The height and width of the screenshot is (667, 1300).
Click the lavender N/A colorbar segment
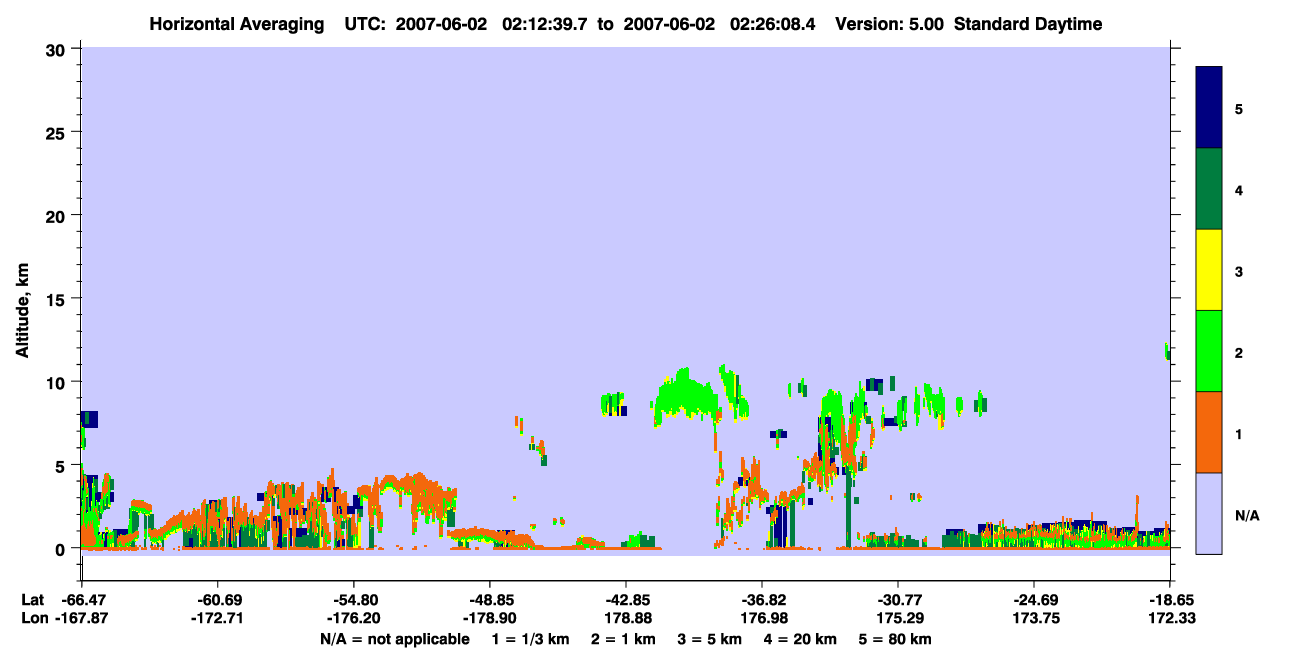(1209, 513)
